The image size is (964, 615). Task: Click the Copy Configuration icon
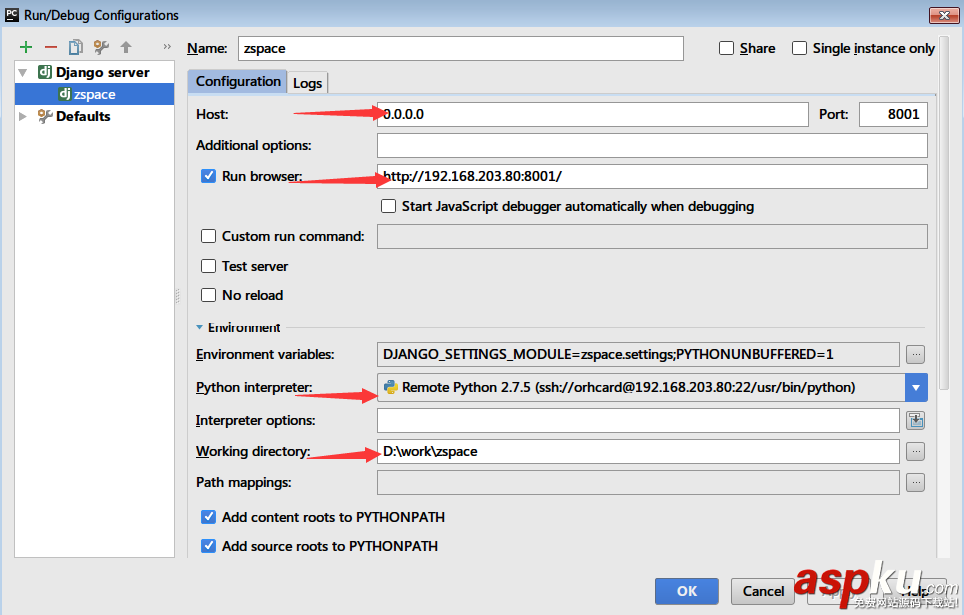[75, 47]
